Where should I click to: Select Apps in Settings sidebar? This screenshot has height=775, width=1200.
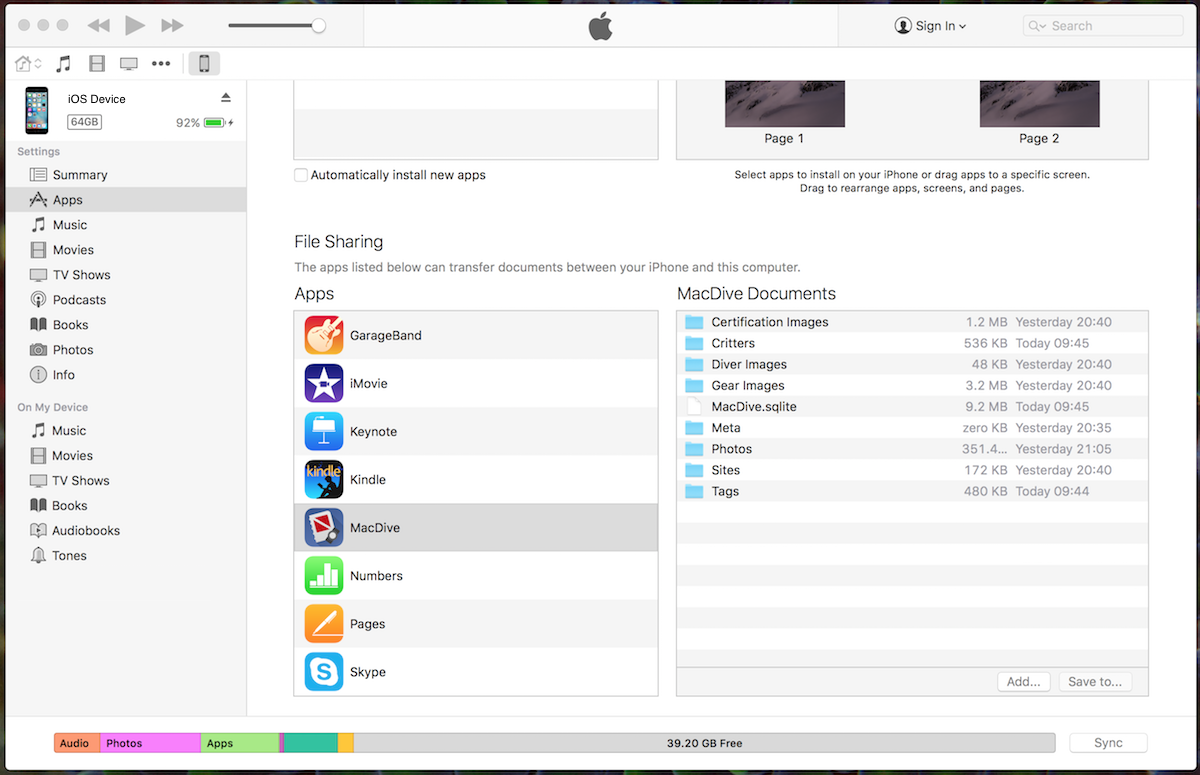point(125,200)
